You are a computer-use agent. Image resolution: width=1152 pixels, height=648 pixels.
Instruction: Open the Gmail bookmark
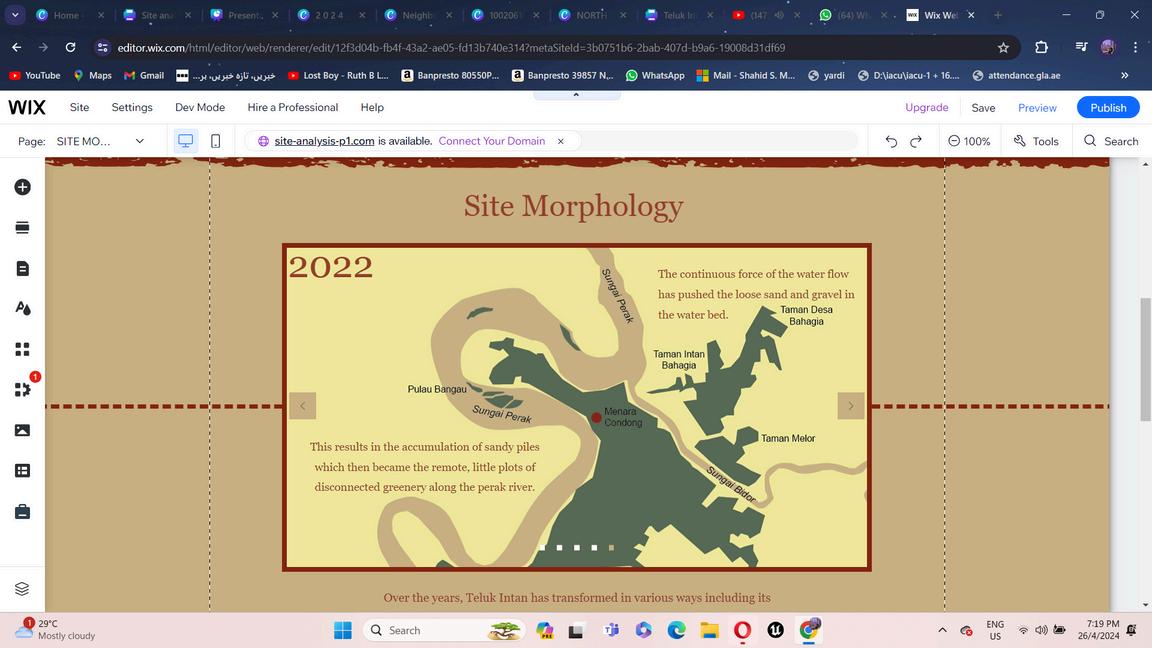[x=144, y=75]
